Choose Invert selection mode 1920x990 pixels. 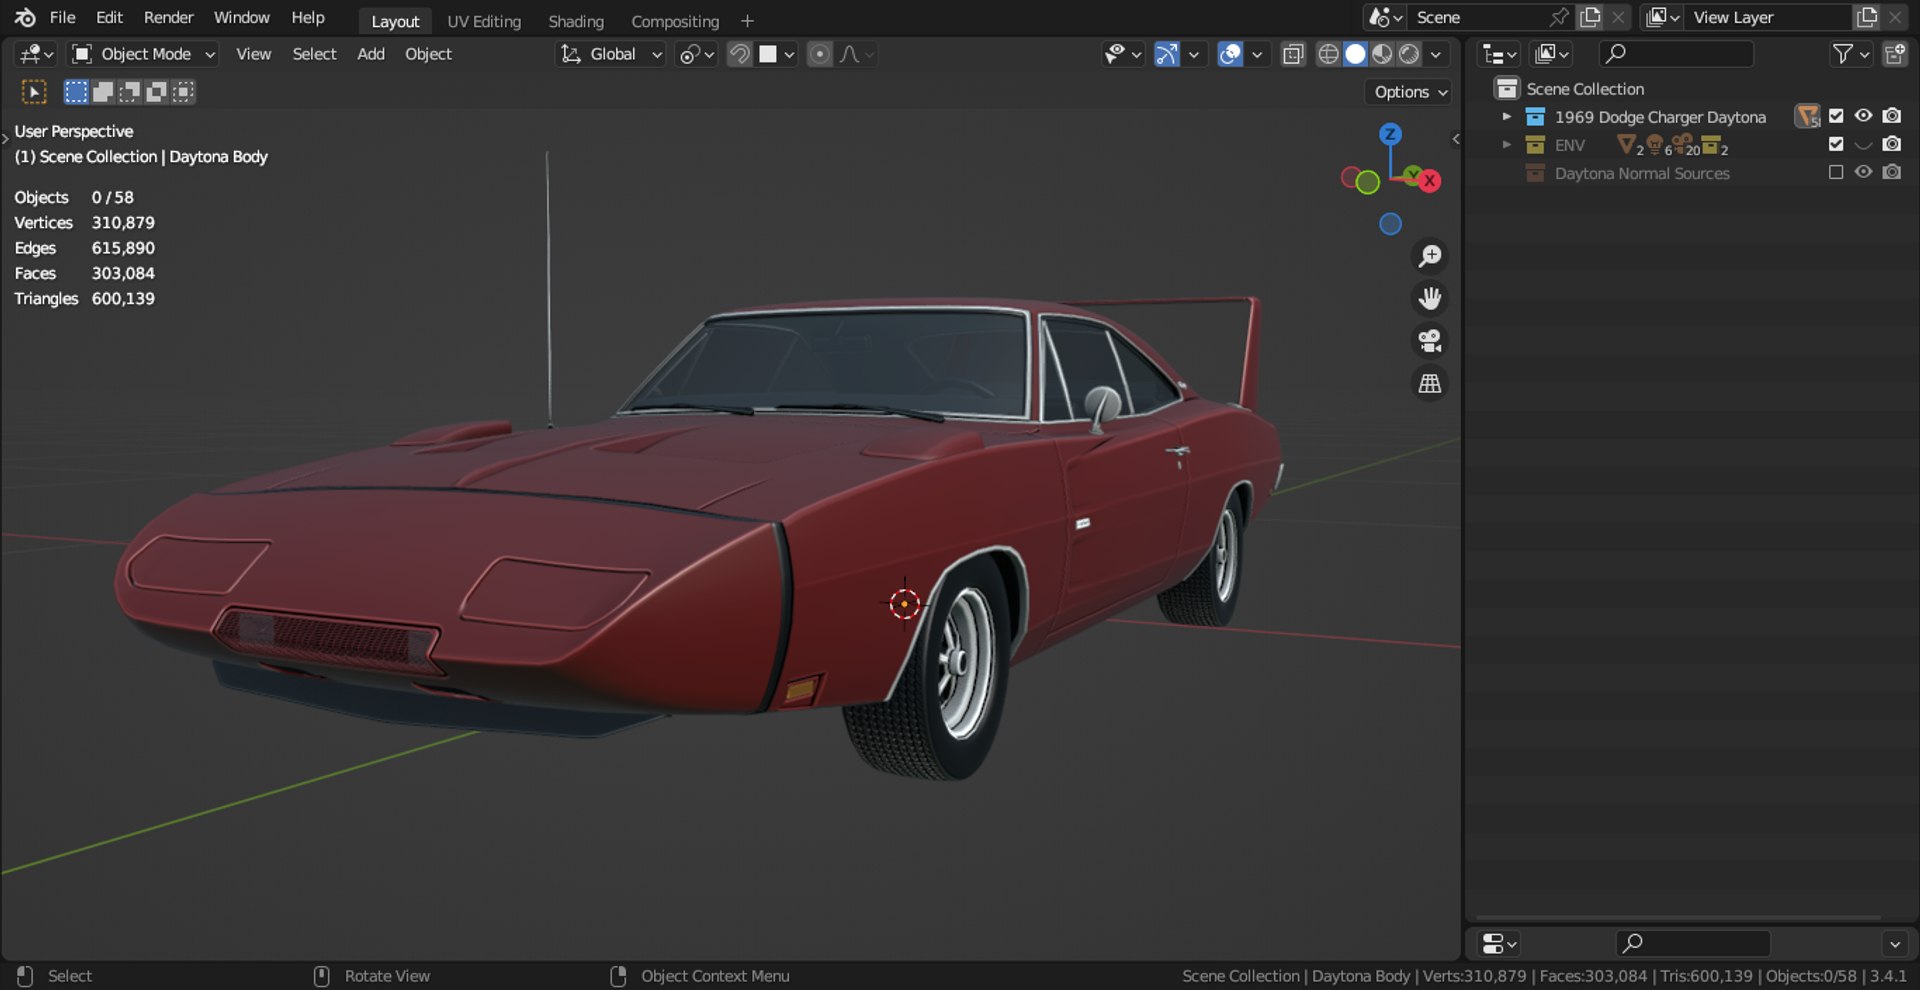tap(156, 92)
